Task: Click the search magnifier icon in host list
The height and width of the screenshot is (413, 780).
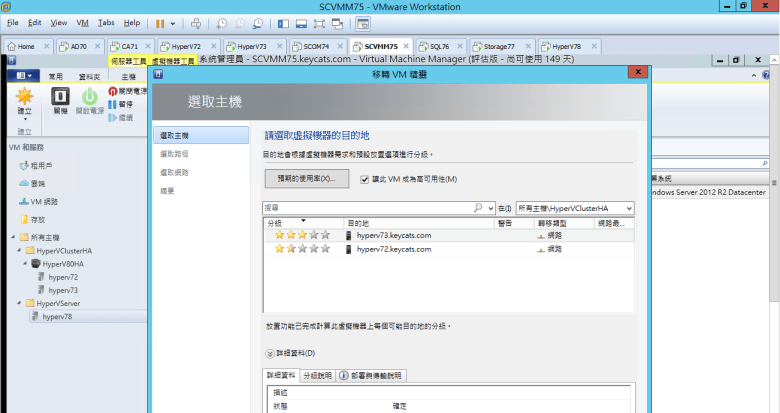Action: coord(478,207)
